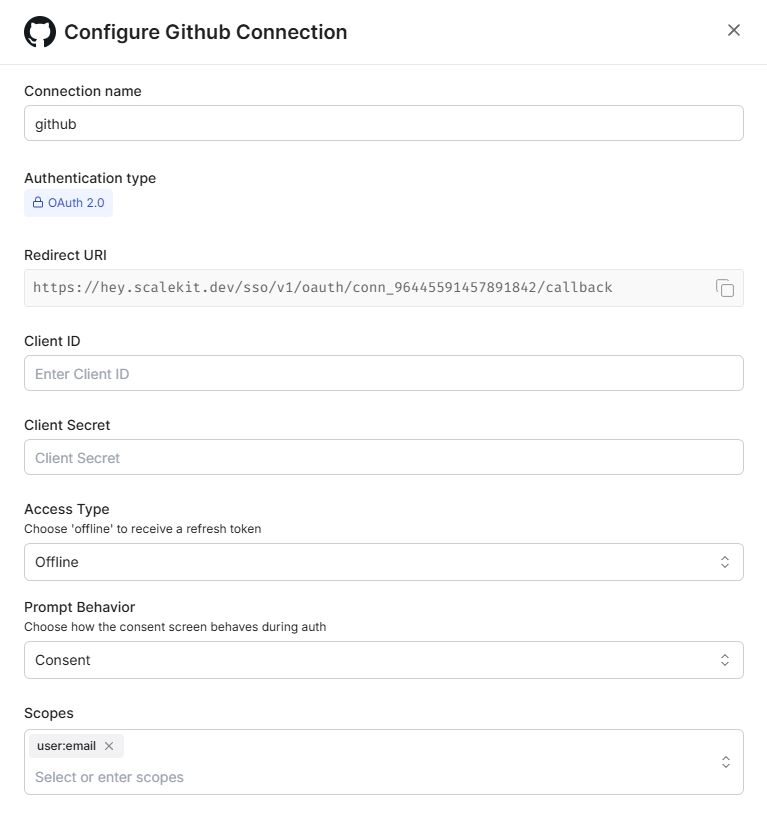Click the GitHub logo icon in header

[x=40, y=31]
